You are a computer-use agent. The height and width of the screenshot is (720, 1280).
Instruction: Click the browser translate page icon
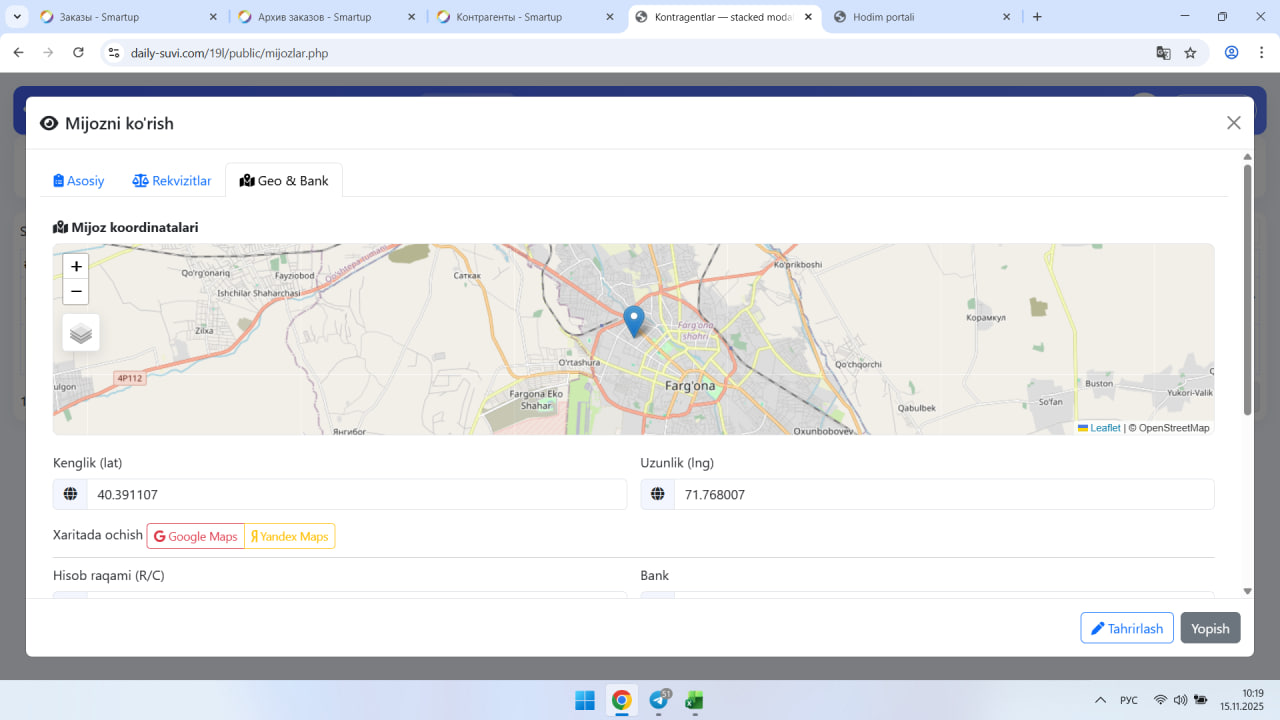[1163, 53]
